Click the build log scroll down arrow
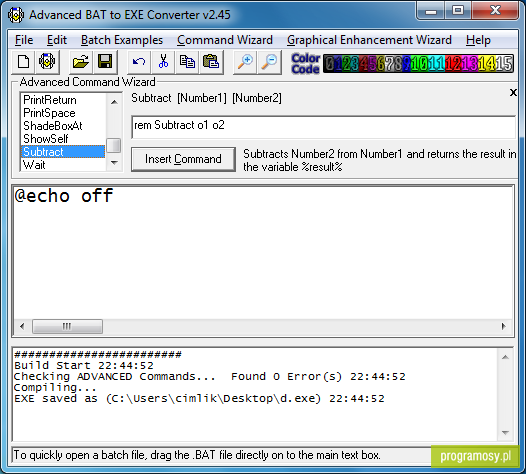Screen dimensions: 526x474 pos(505,432)
